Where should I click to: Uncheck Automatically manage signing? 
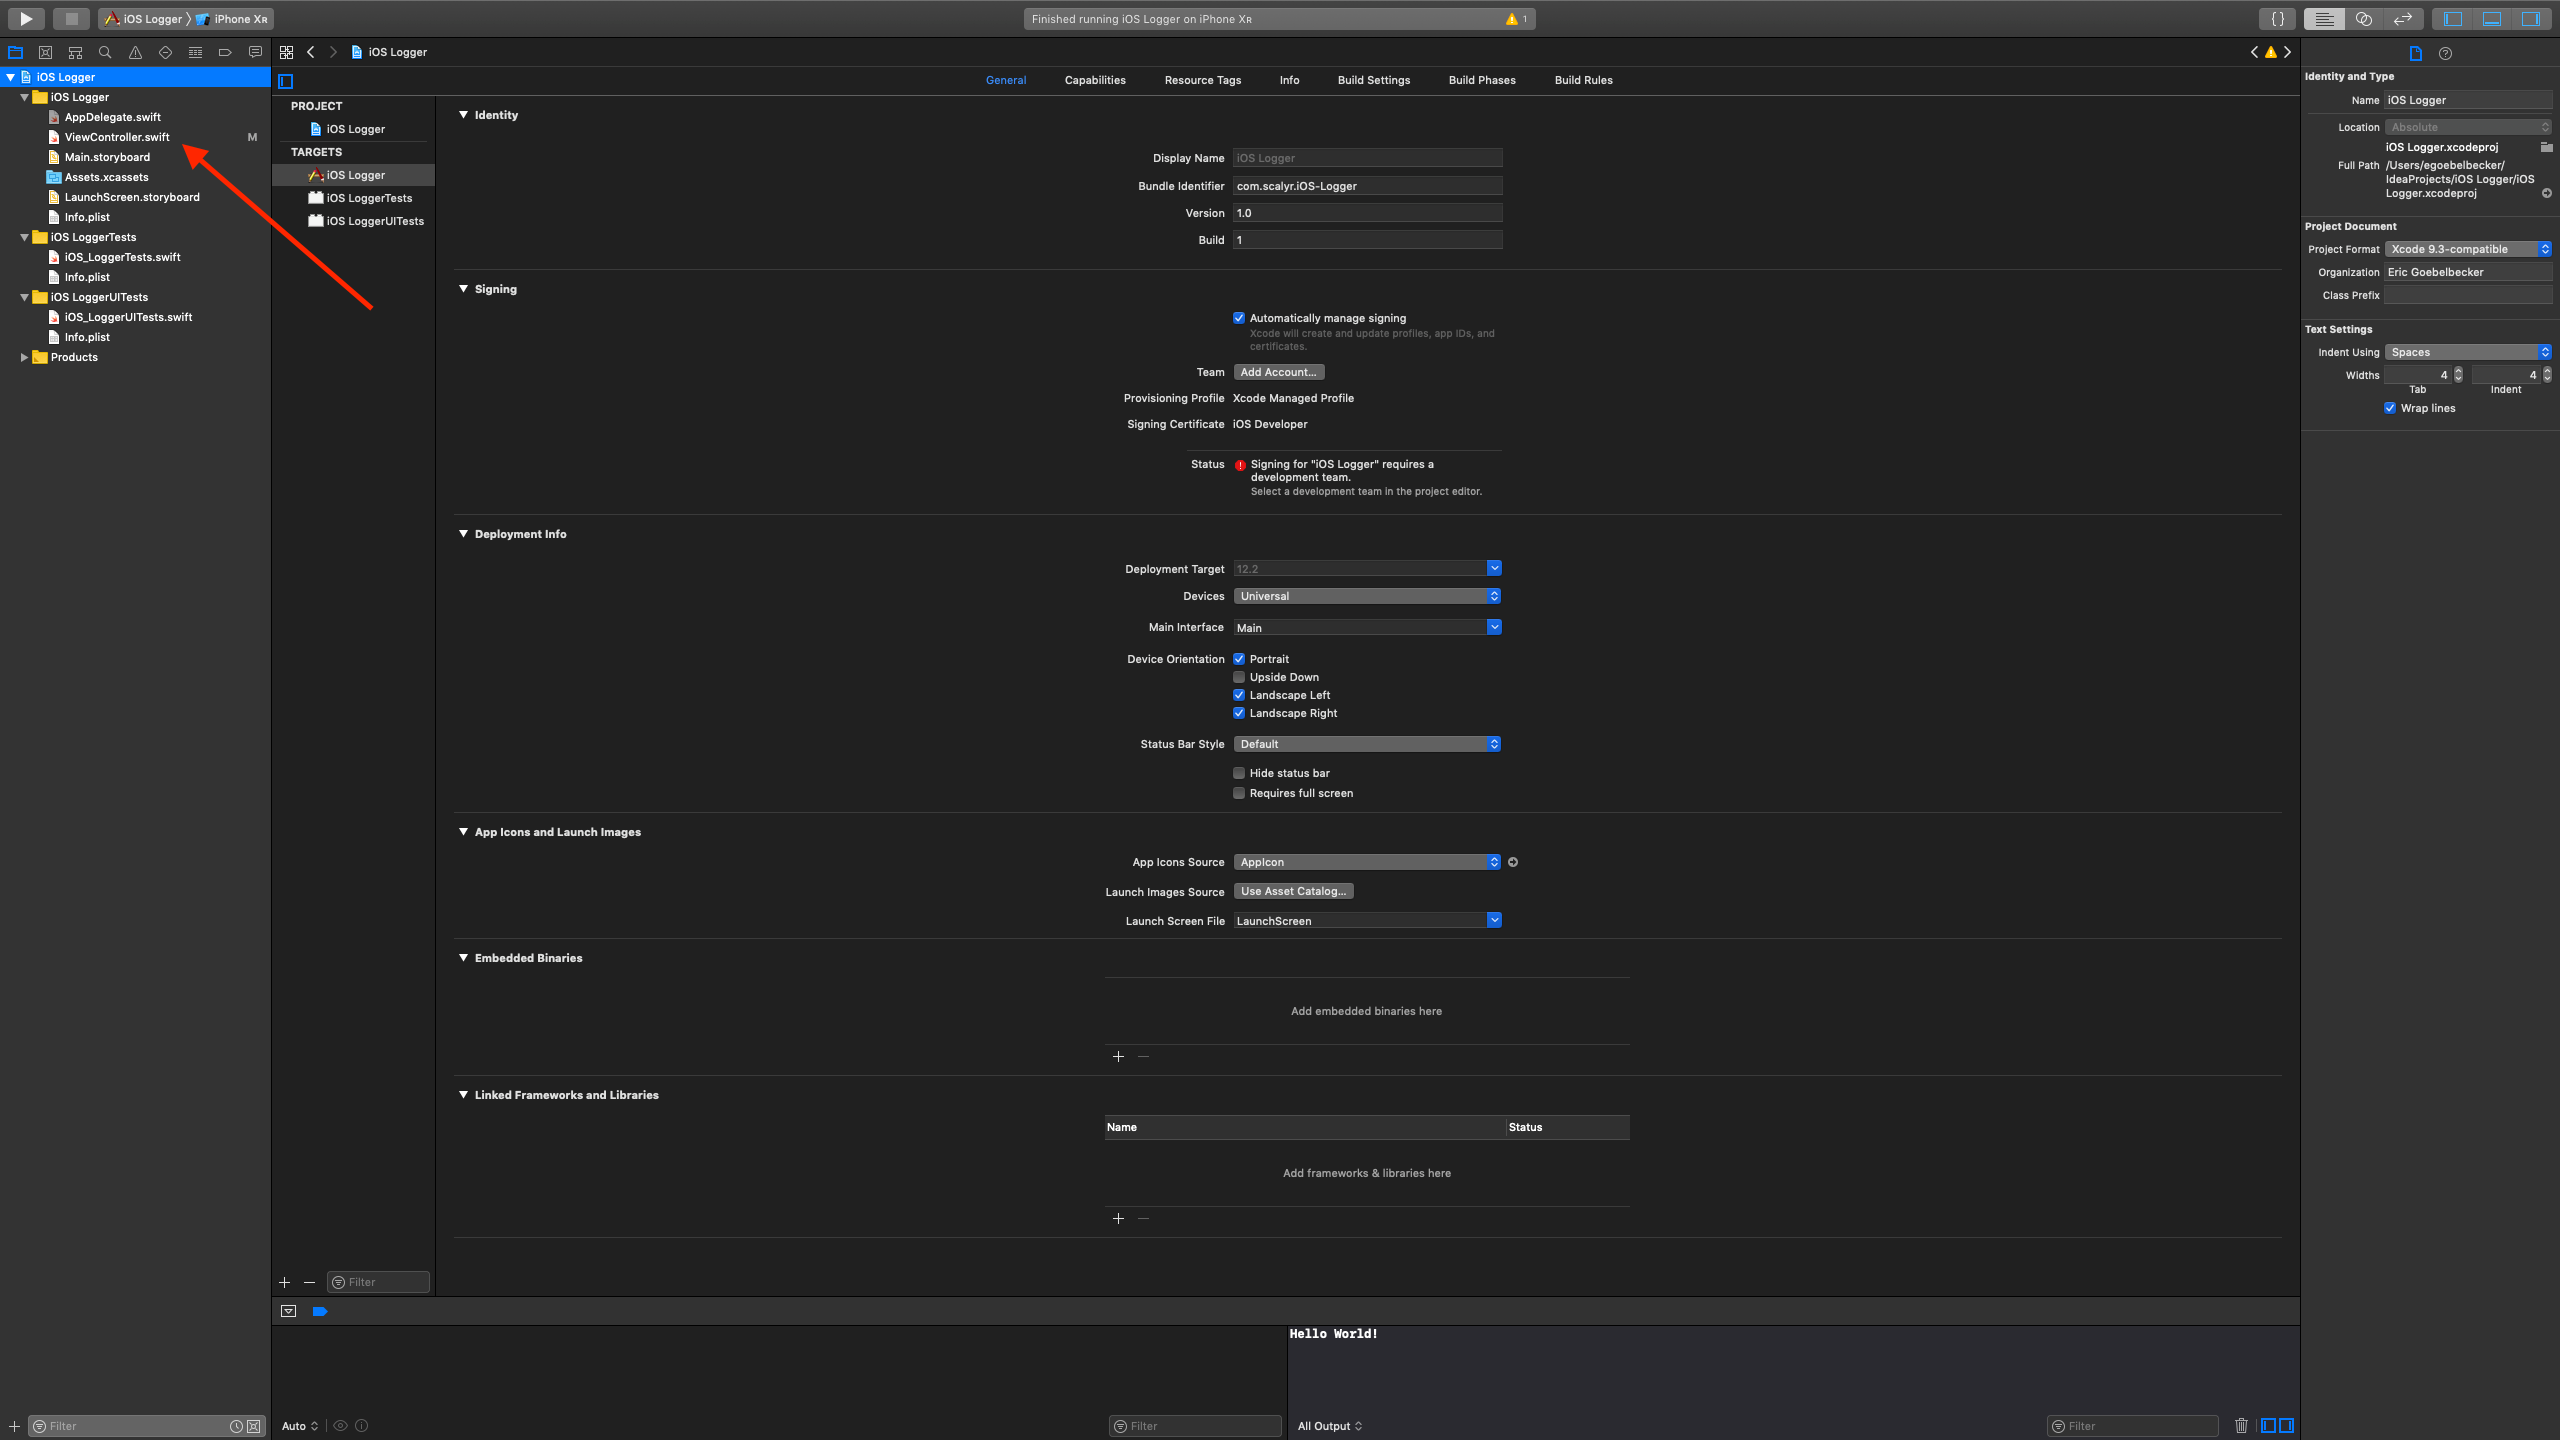pos(1239,318)
